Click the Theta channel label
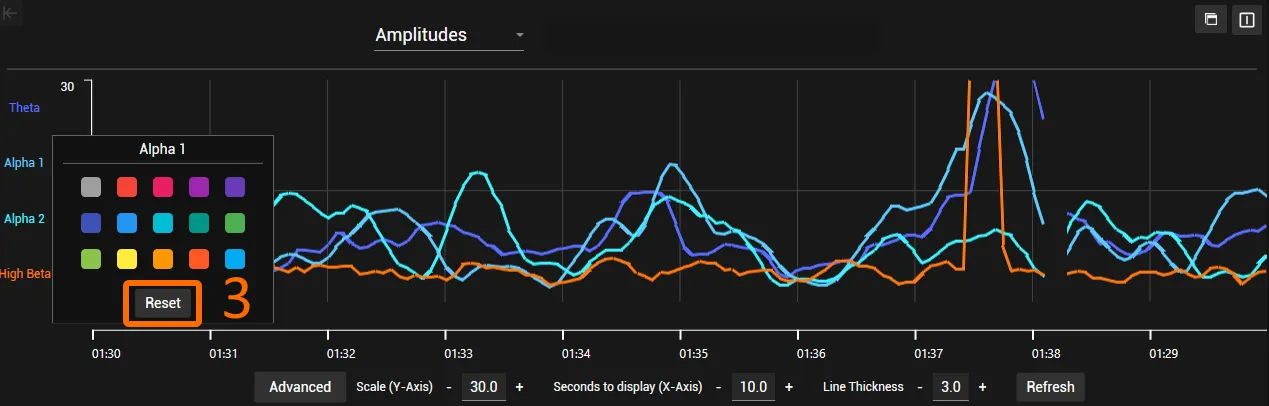 pos(24,107)
